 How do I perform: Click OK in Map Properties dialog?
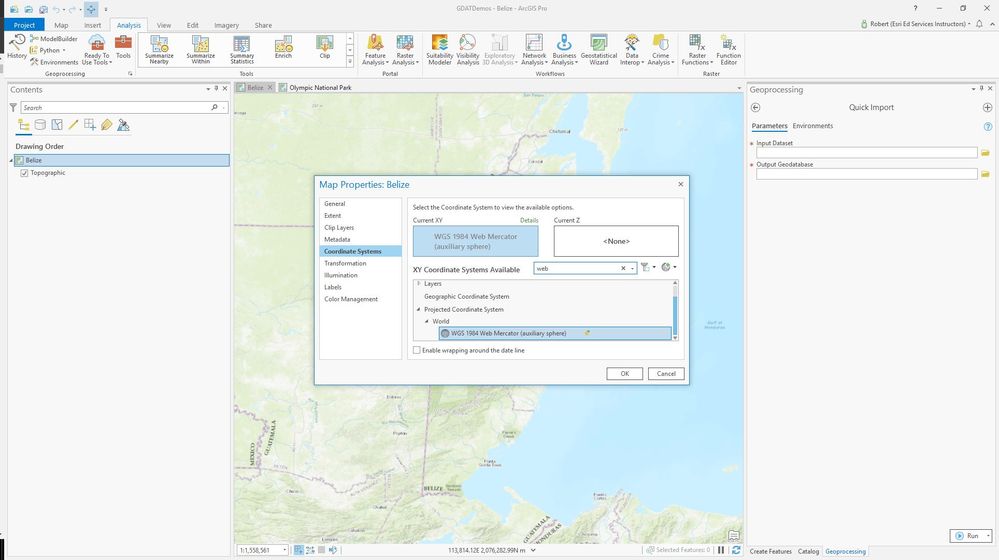624,373
